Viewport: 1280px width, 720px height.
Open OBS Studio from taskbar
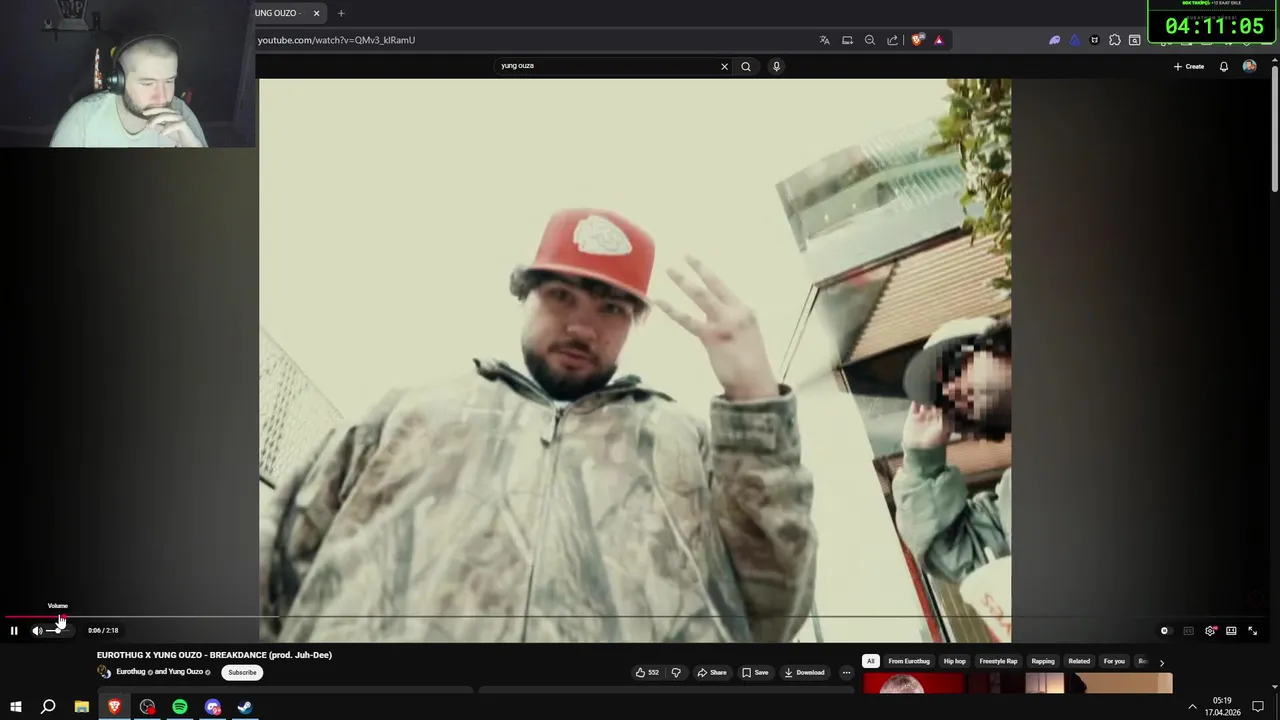click(x=147, y=707)
